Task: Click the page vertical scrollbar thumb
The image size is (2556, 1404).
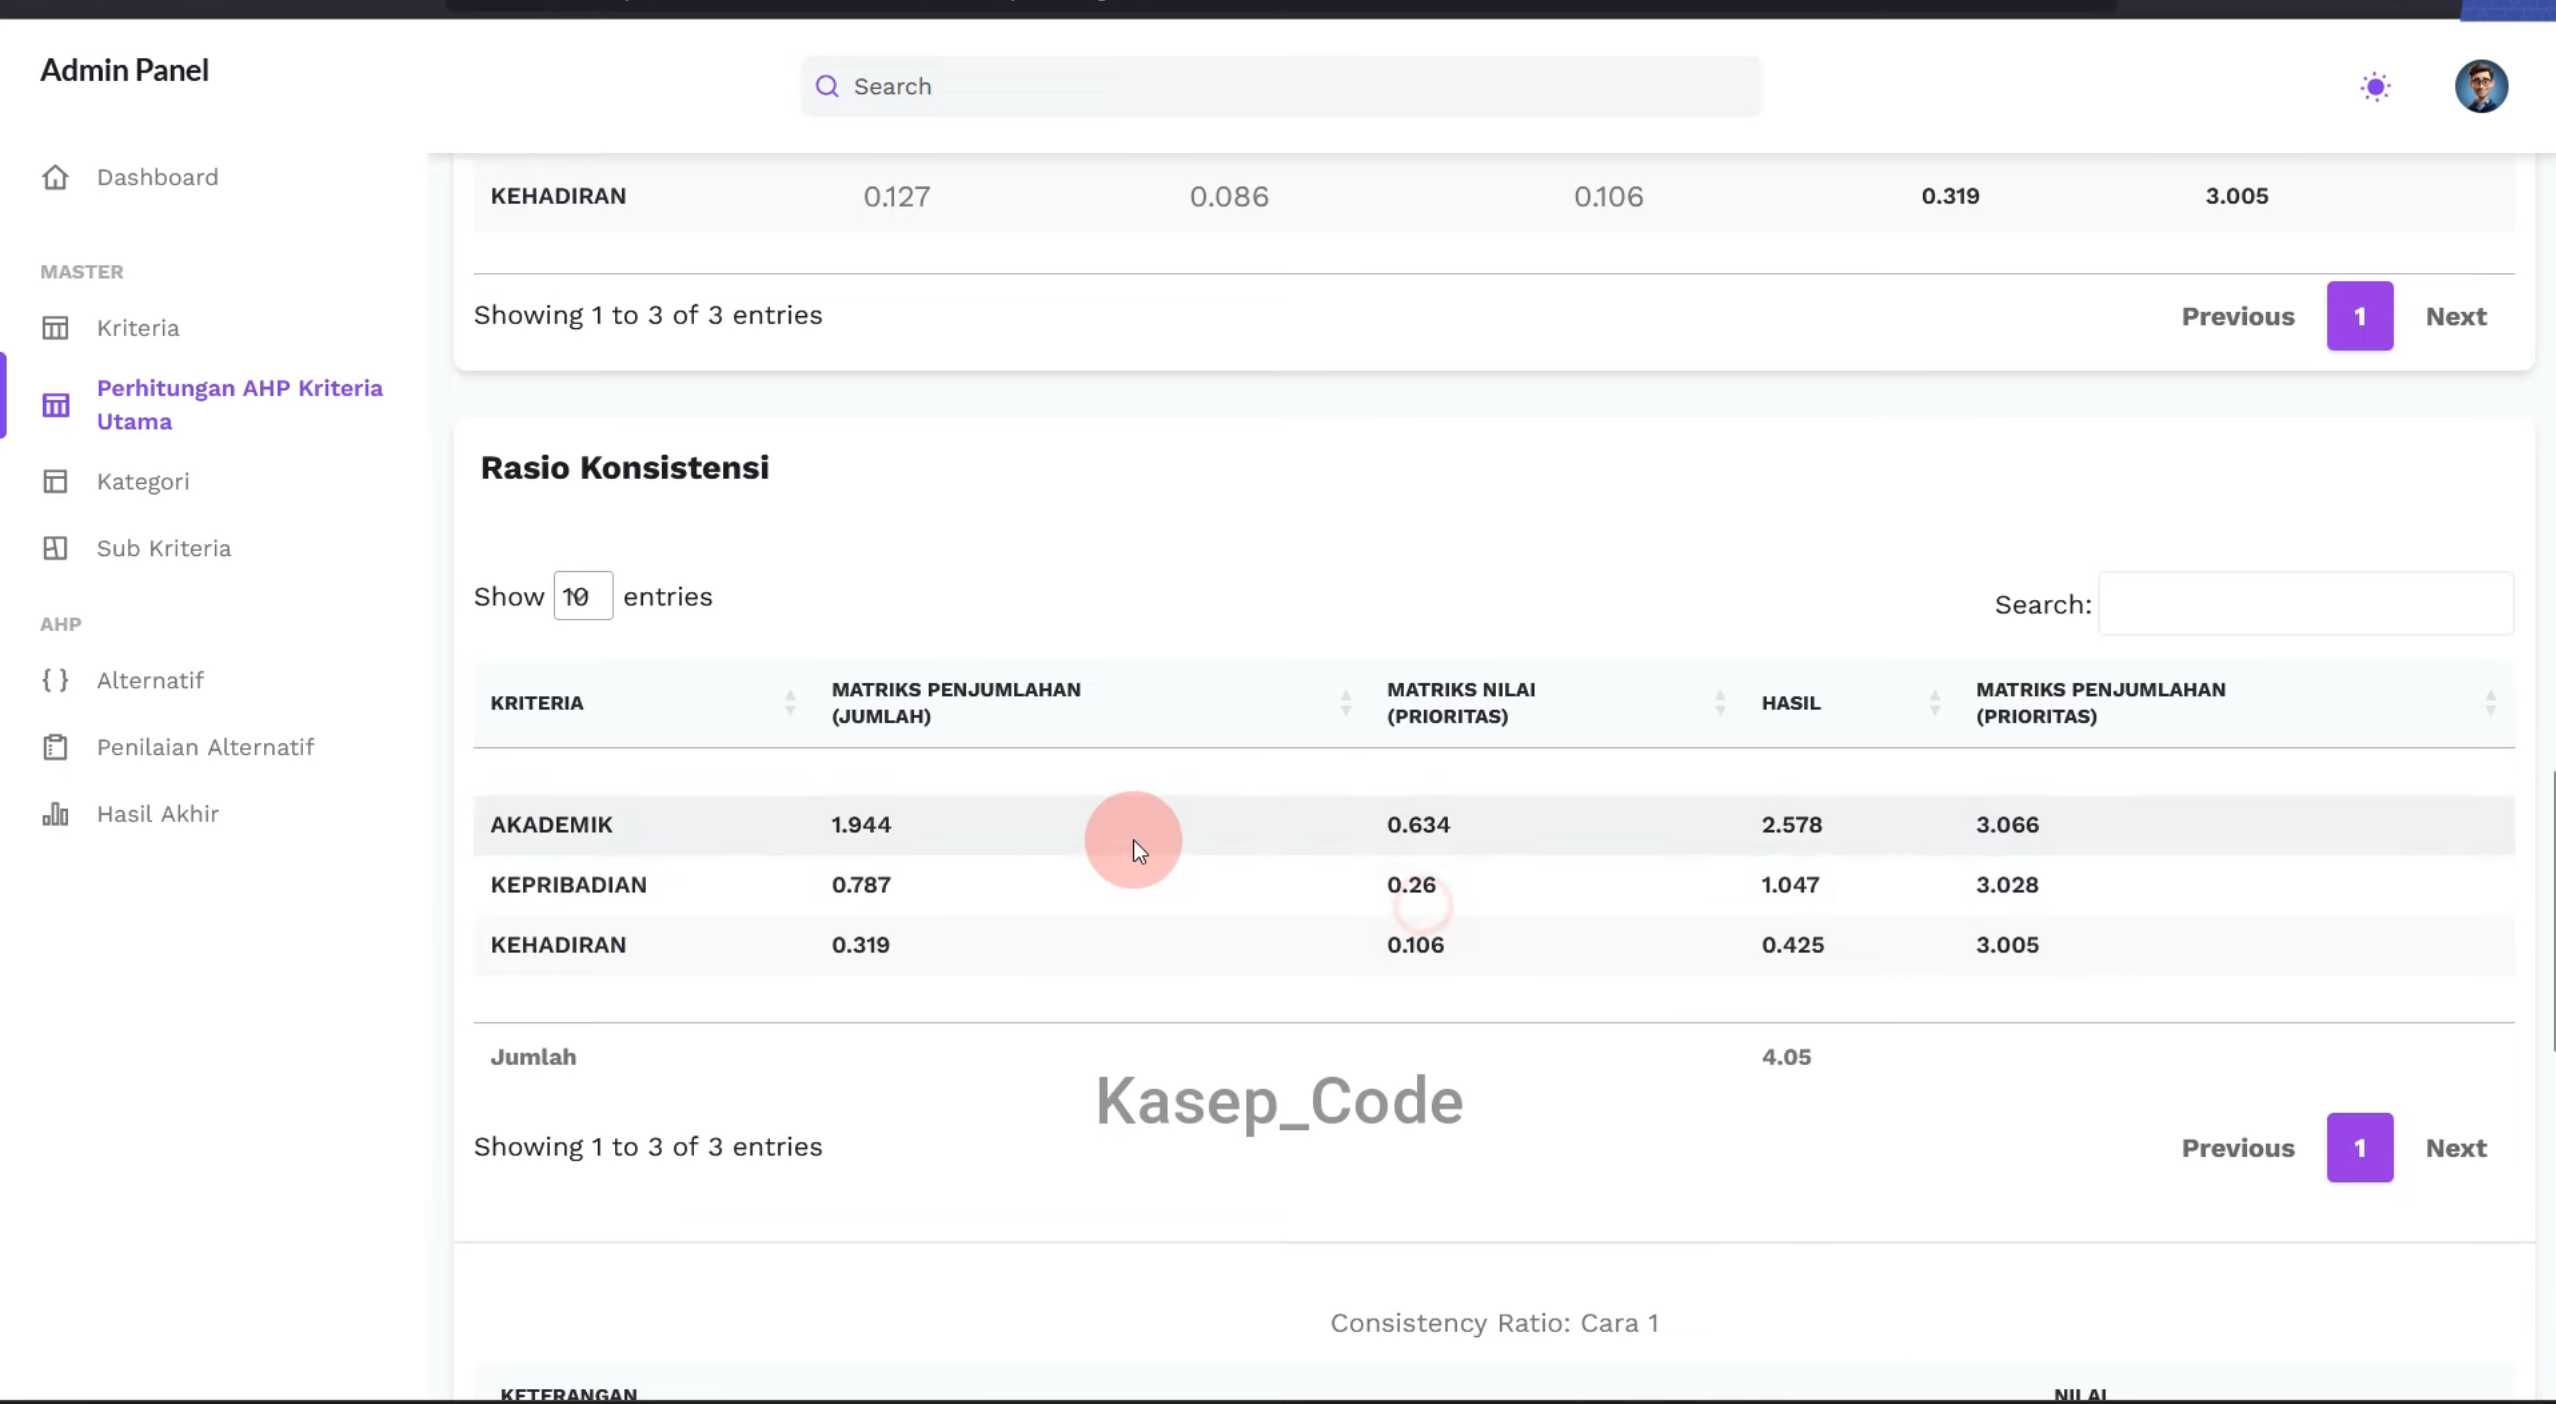Action: point(2552,910)
